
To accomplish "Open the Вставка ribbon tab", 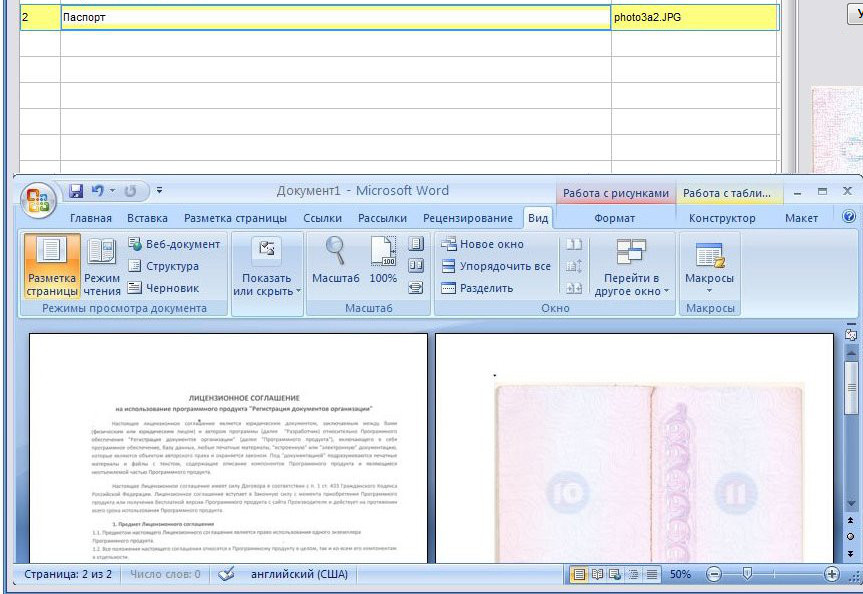I will [147, 218].
